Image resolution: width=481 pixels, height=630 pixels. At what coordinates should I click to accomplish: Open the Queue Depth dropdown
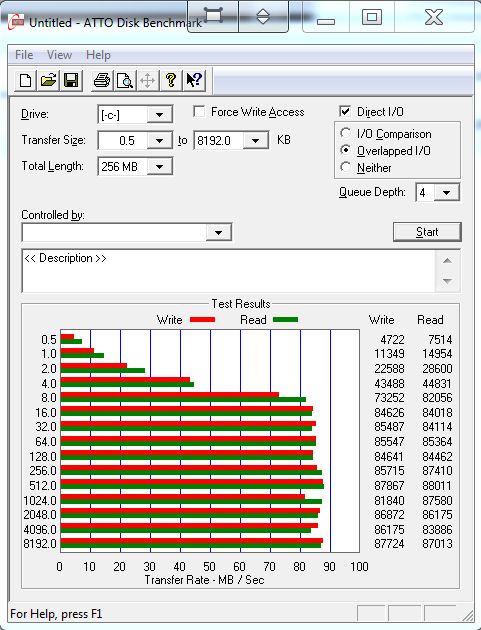click(x=446, y=192)
